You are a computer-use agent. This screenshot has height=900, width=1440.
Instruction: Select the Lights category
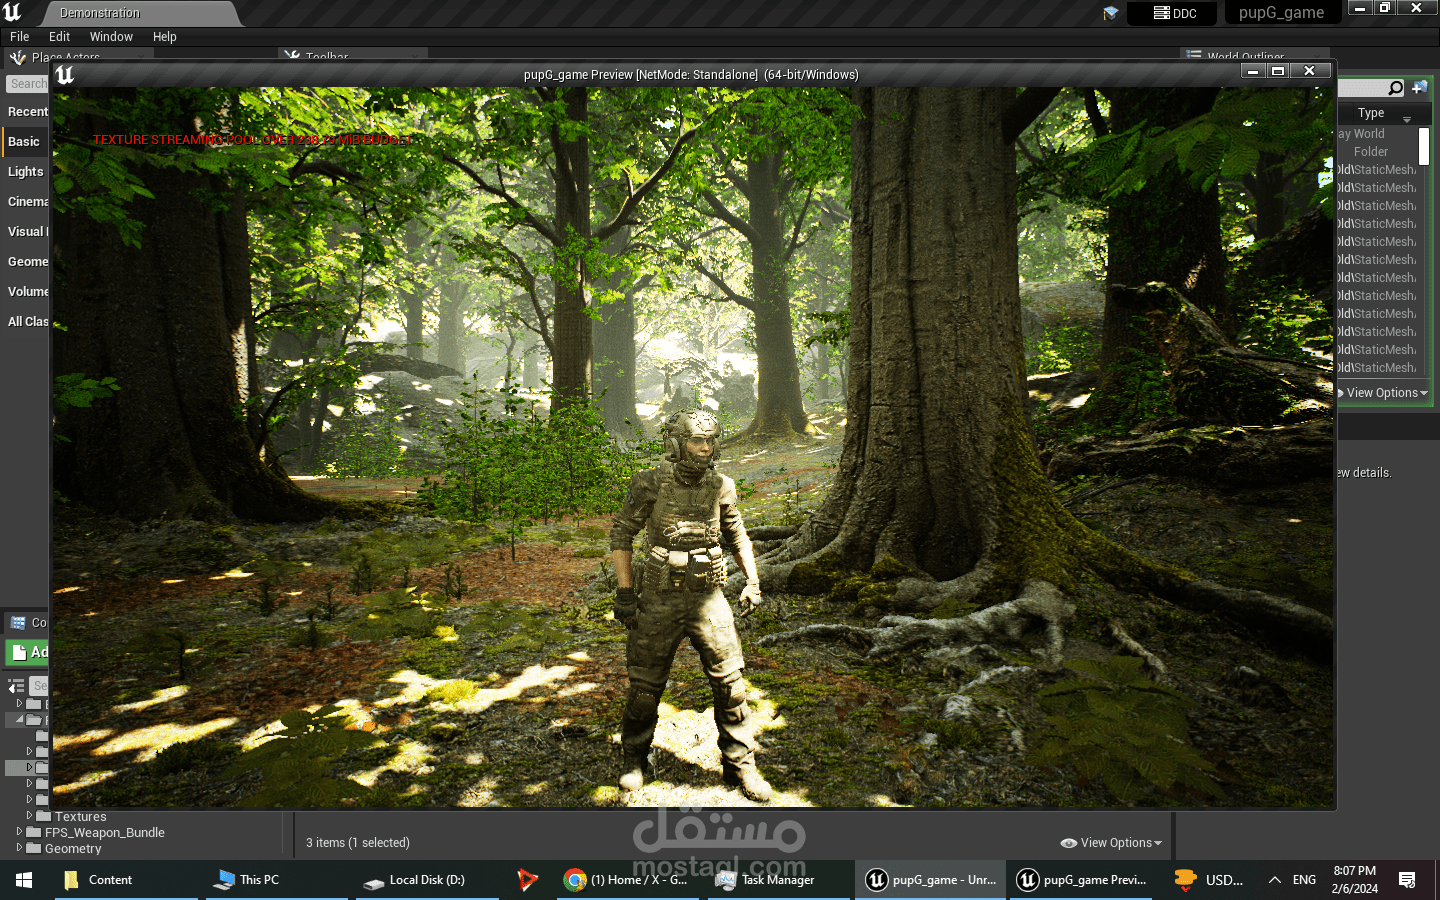[x=26, y=172]
